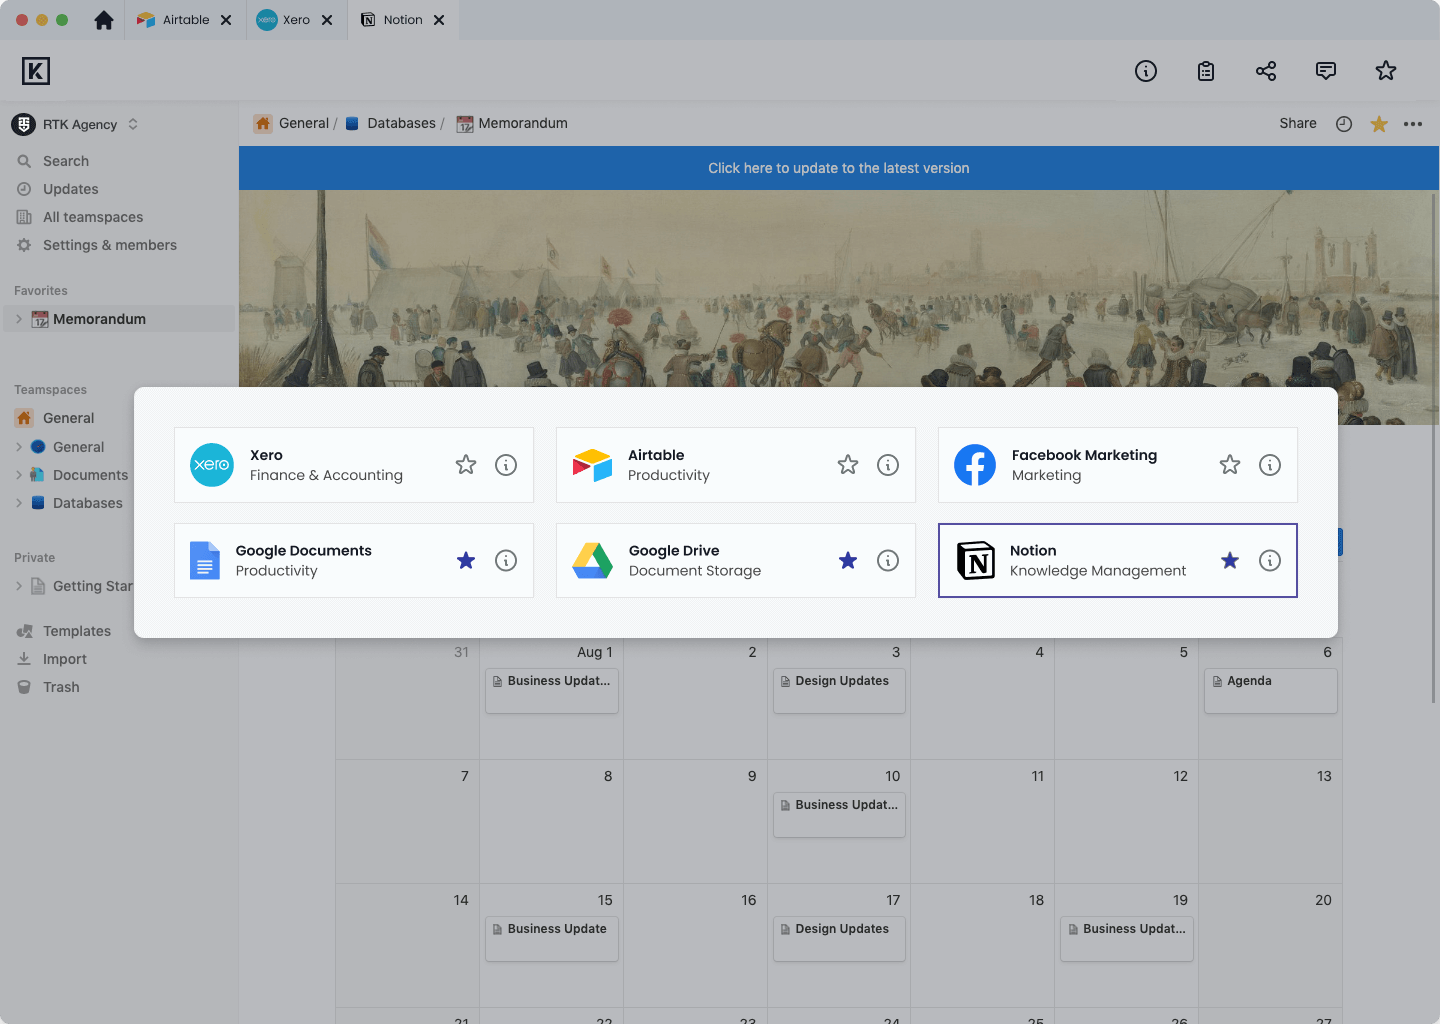Open Templates in the sidebar
Image resolution: width=1440 pixels, height=1024 pixels.
coord(77,631)
